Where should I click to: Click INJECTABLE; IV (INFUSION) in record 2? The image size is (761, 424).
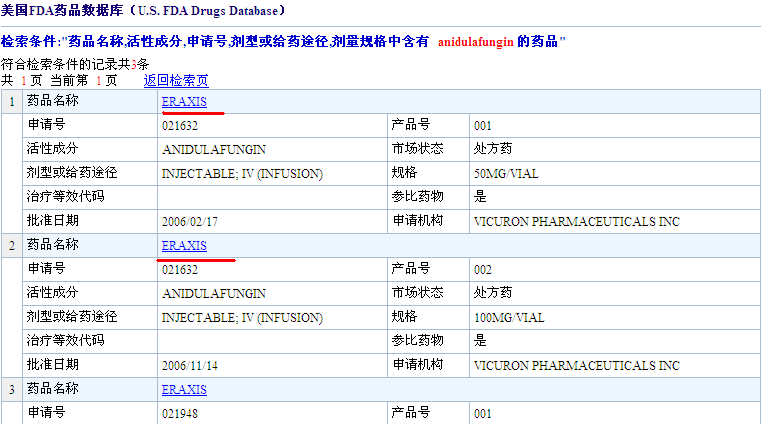tap(242, 318)
